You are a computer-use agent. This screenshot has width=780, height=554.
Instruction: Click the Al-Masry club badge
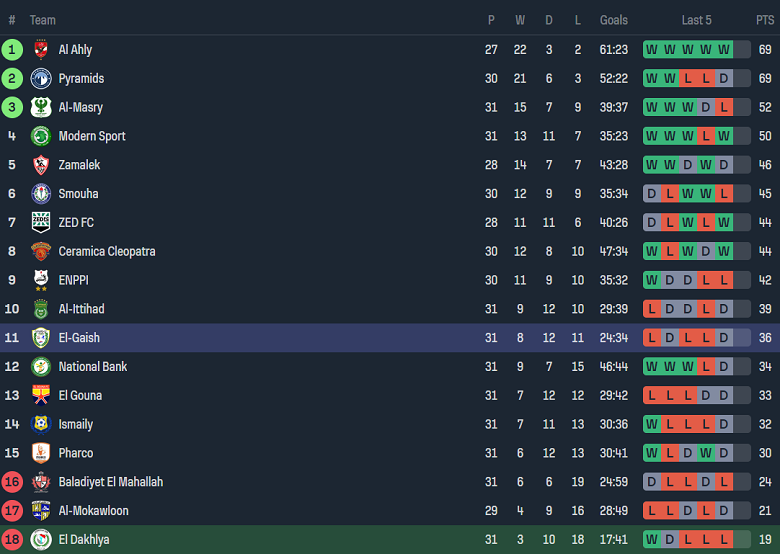pos(41,108)
